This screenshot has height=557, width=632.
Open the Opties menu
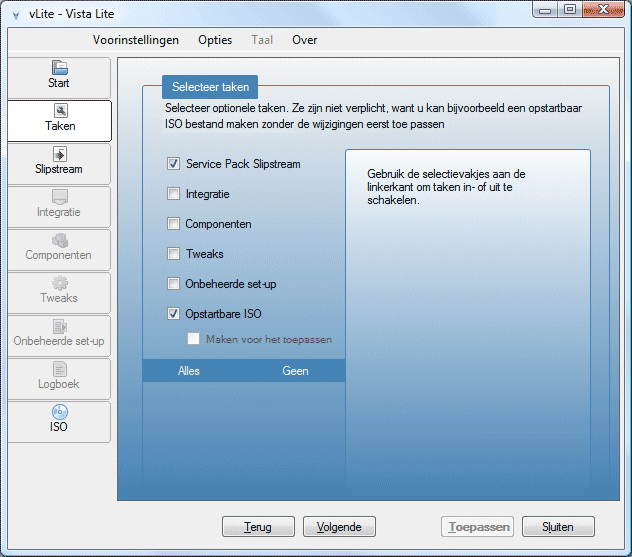coord(215,40)
